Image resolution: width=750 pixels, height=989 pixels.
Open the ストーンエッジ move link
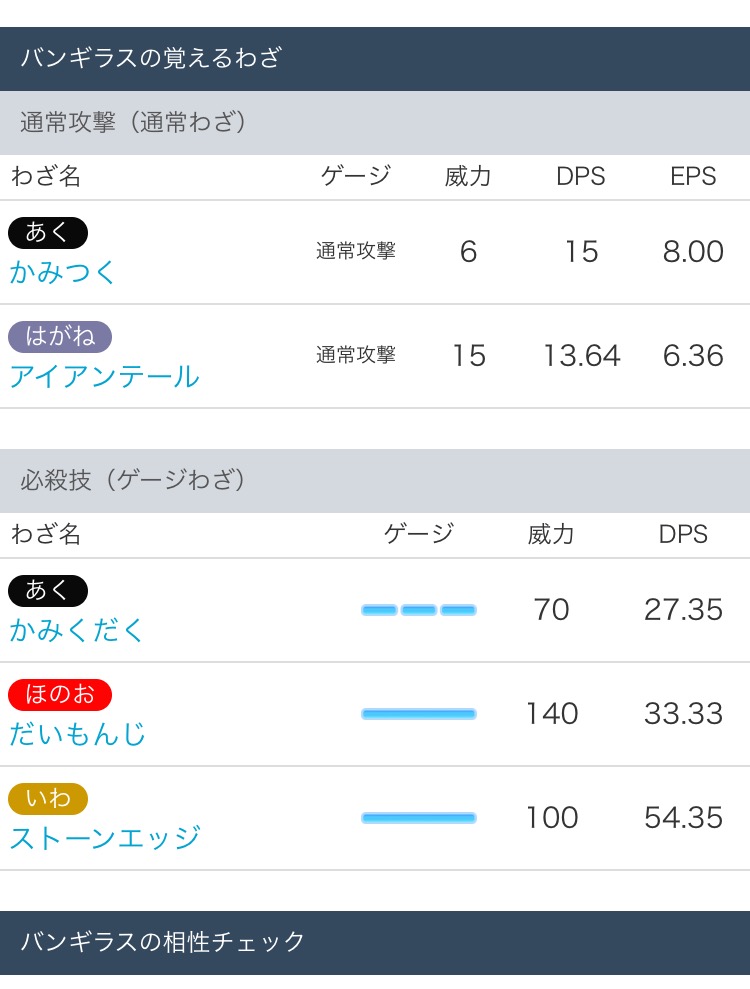click(x=105, y=838)
